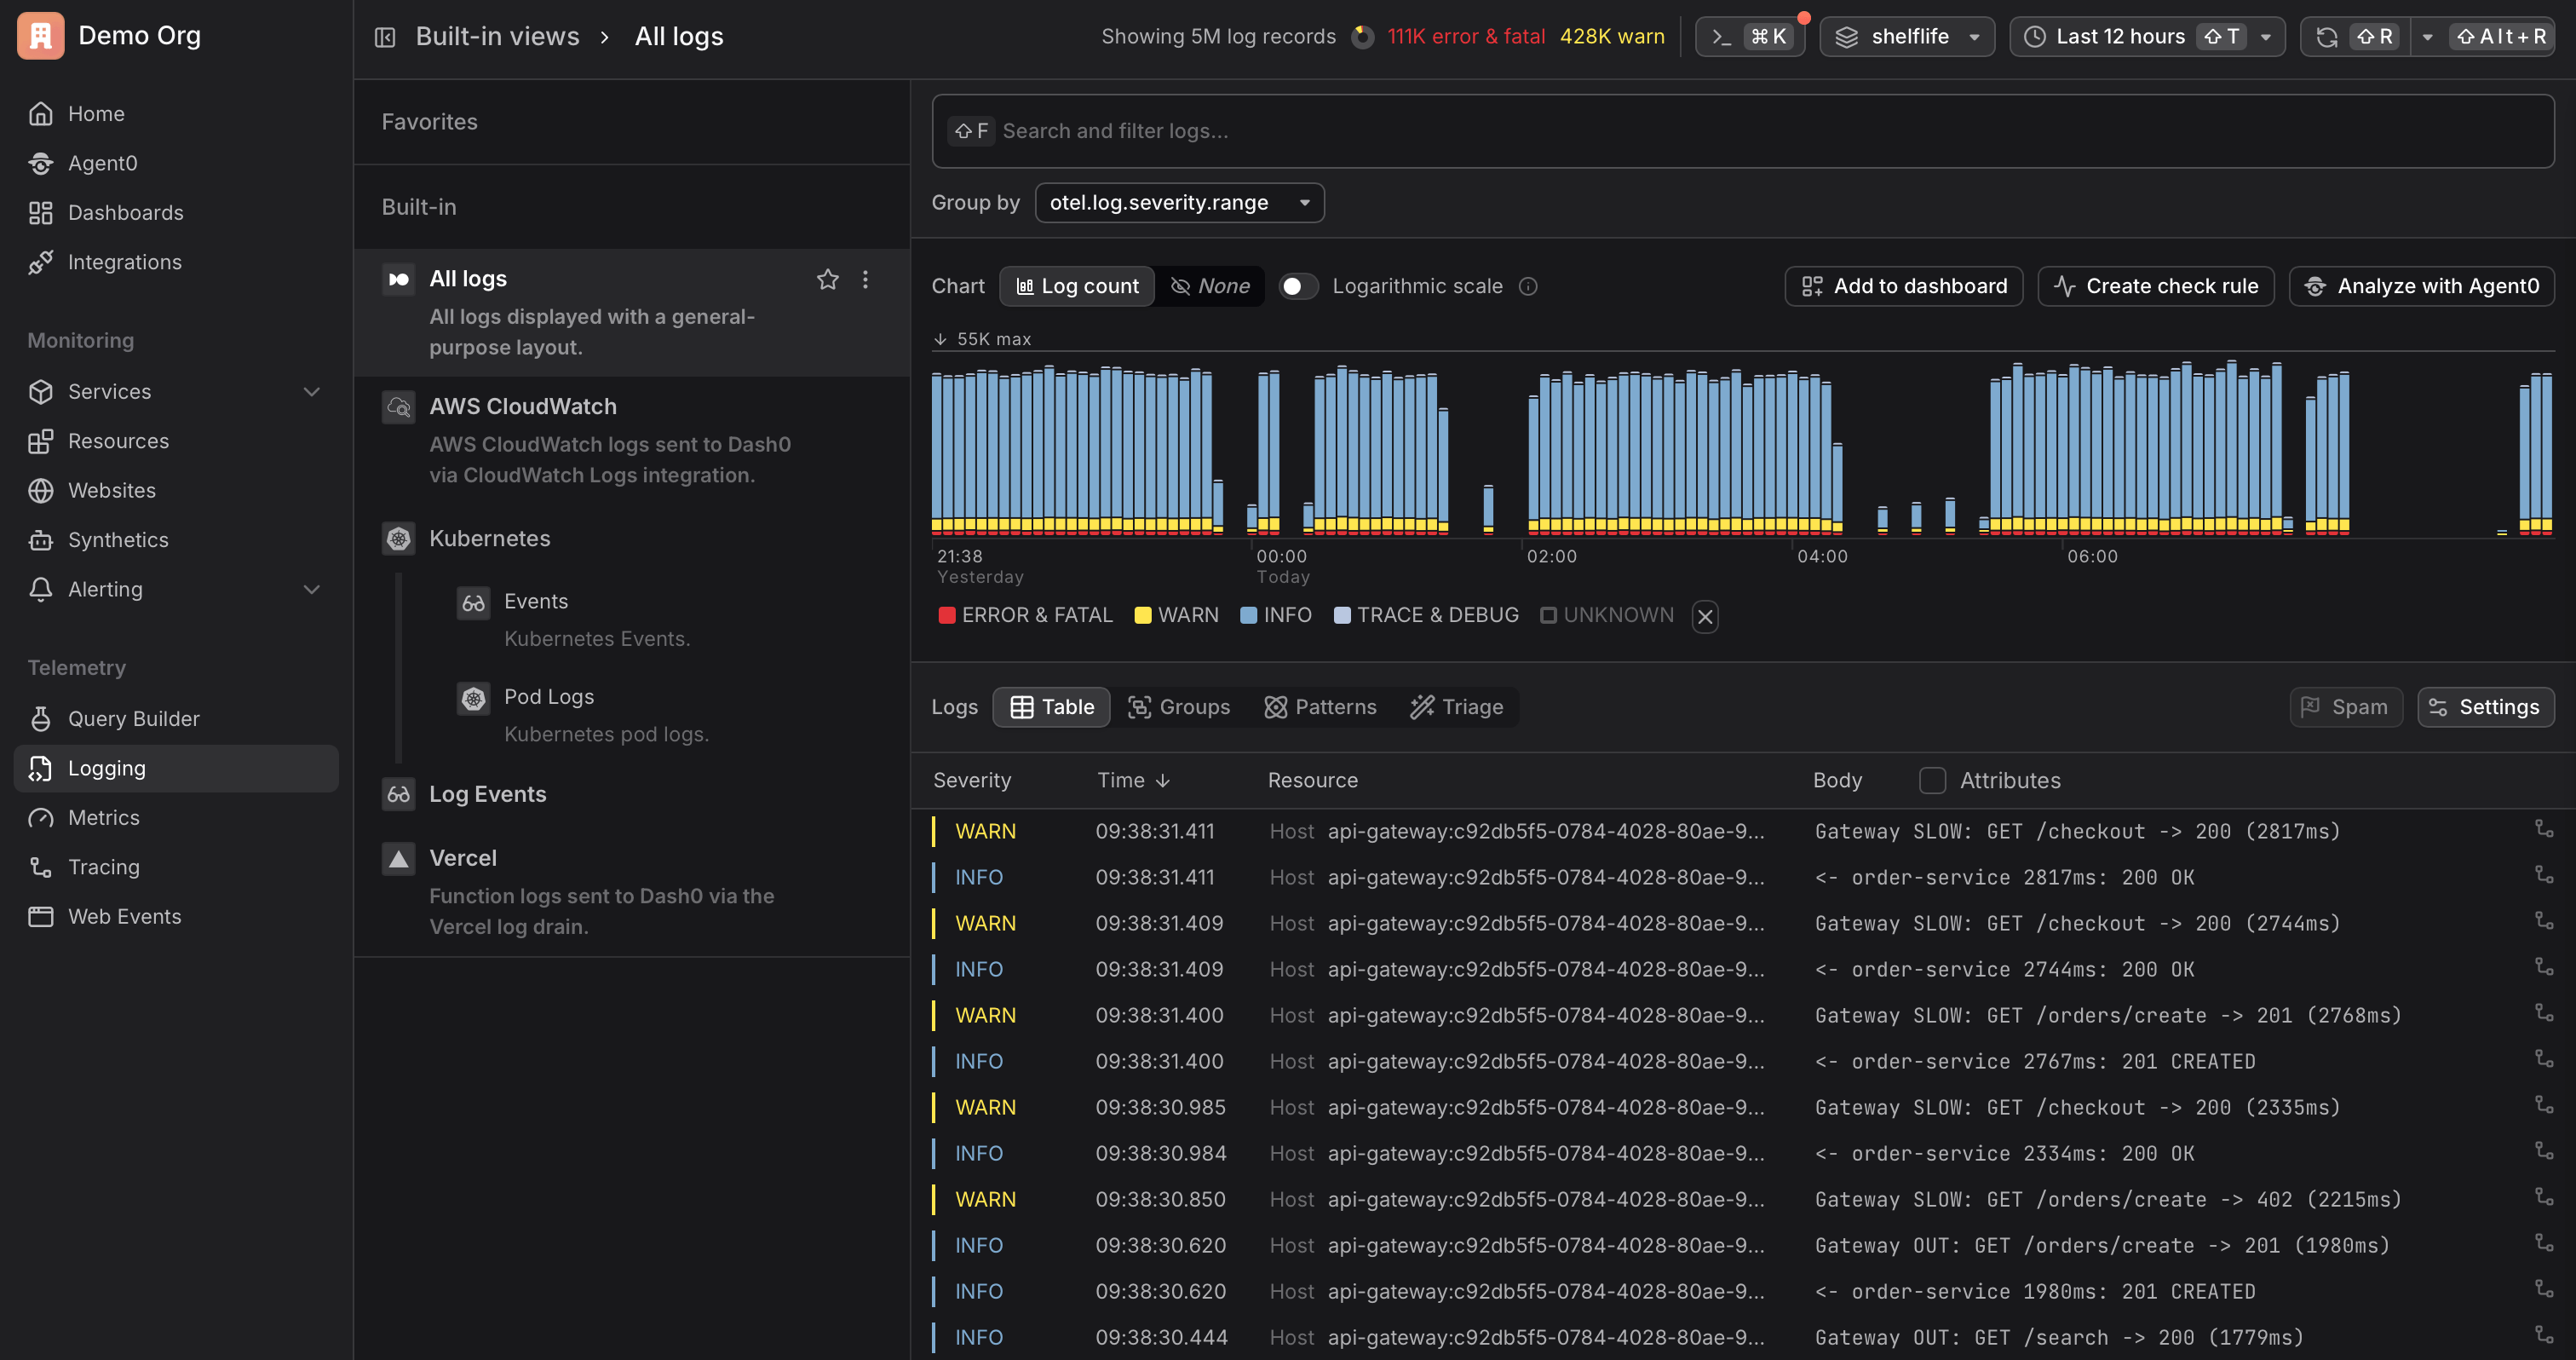Switch to the Patterns tab

click(x=1320, y=707)
